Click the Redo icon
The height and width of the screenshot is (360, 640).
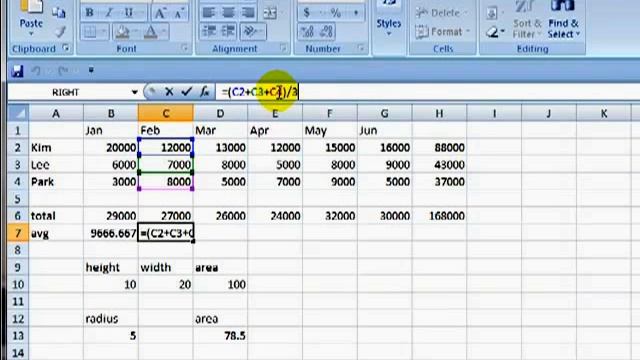[62, 71]
